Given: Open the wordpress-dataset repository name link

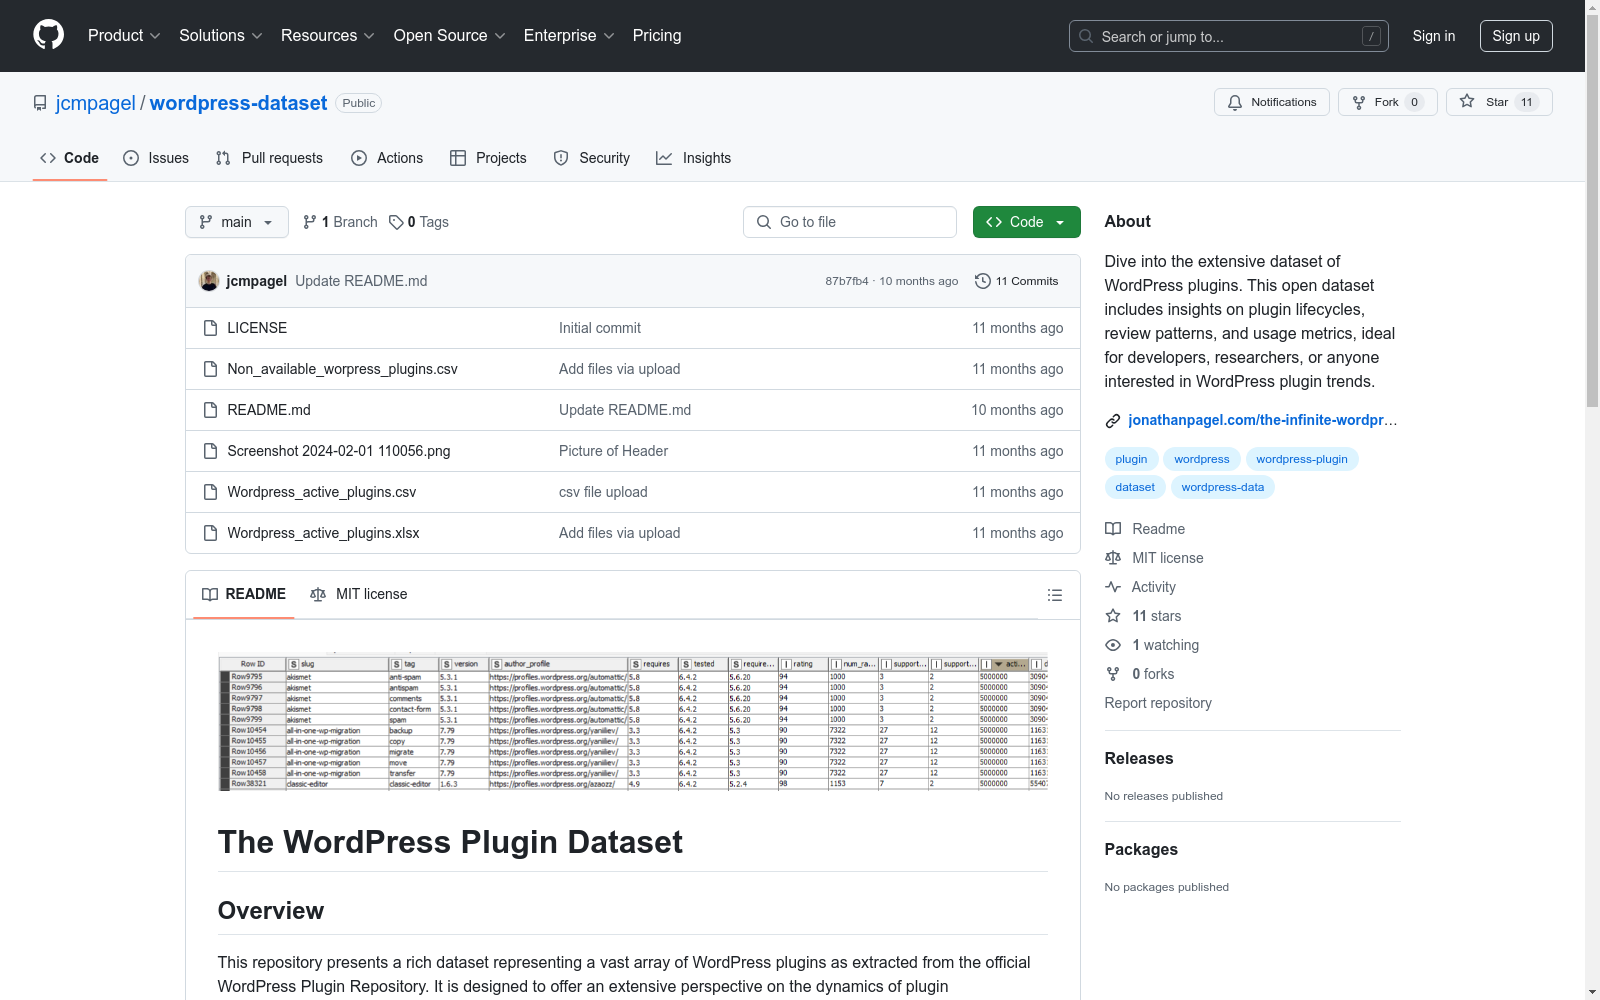Looking at the screenshot, I should point(239,103).
